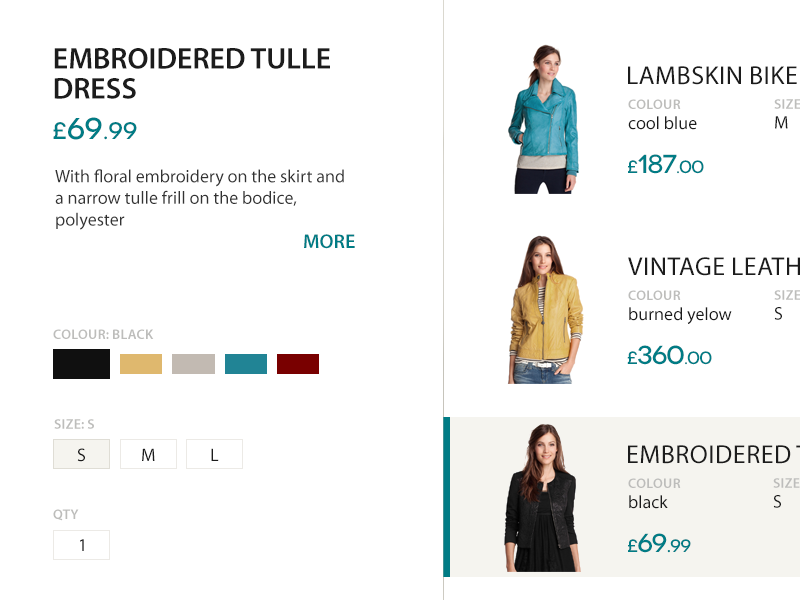The image size is (800, 600).
Task: Open the yellow vintage leather jacket thumbnail
Action: [545, 310]
